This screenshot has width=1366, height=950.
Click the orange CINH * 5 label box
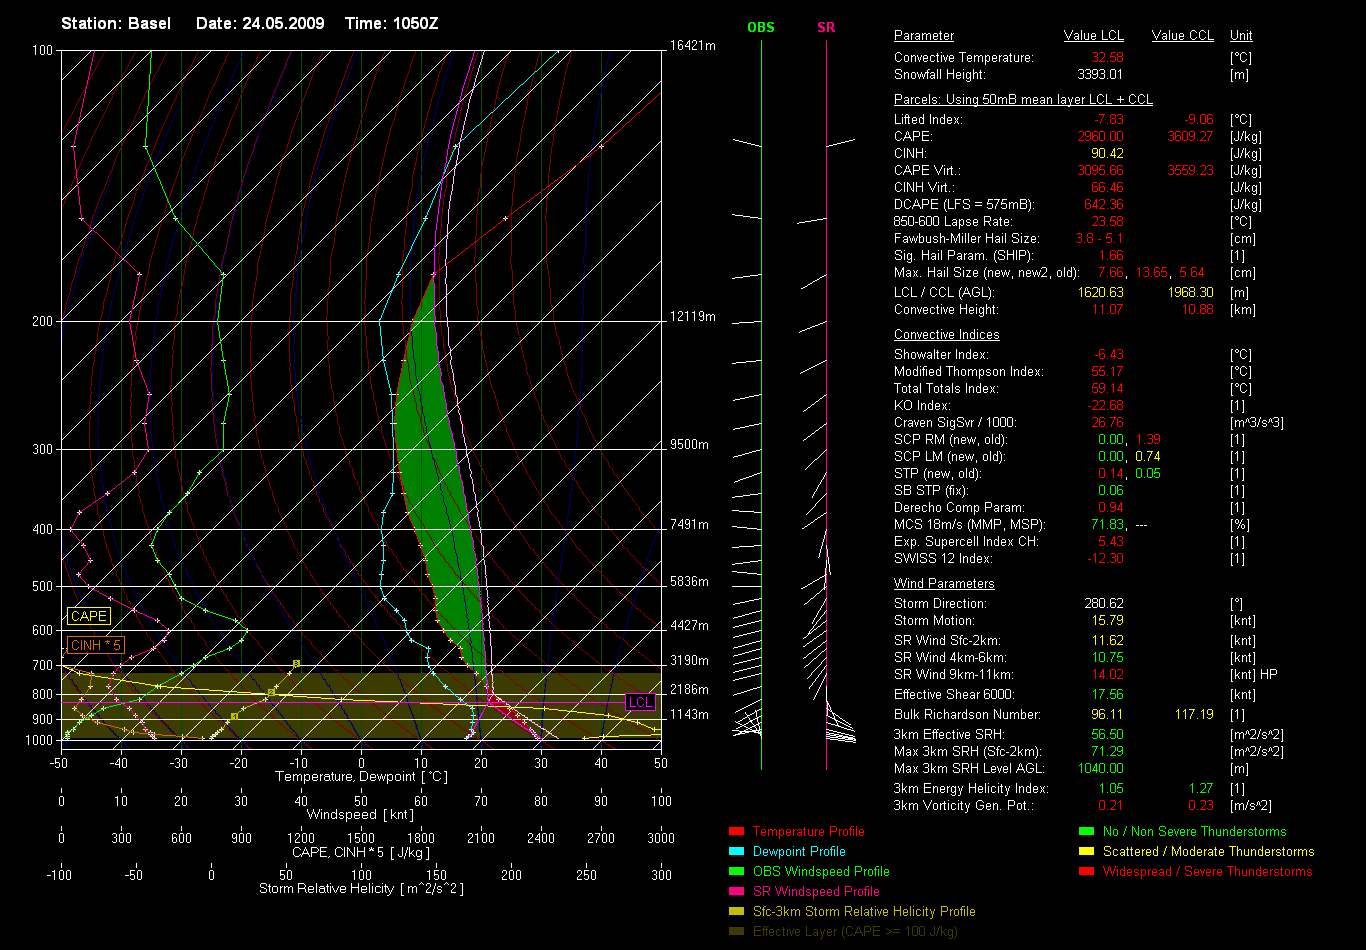tap(97, 645)
